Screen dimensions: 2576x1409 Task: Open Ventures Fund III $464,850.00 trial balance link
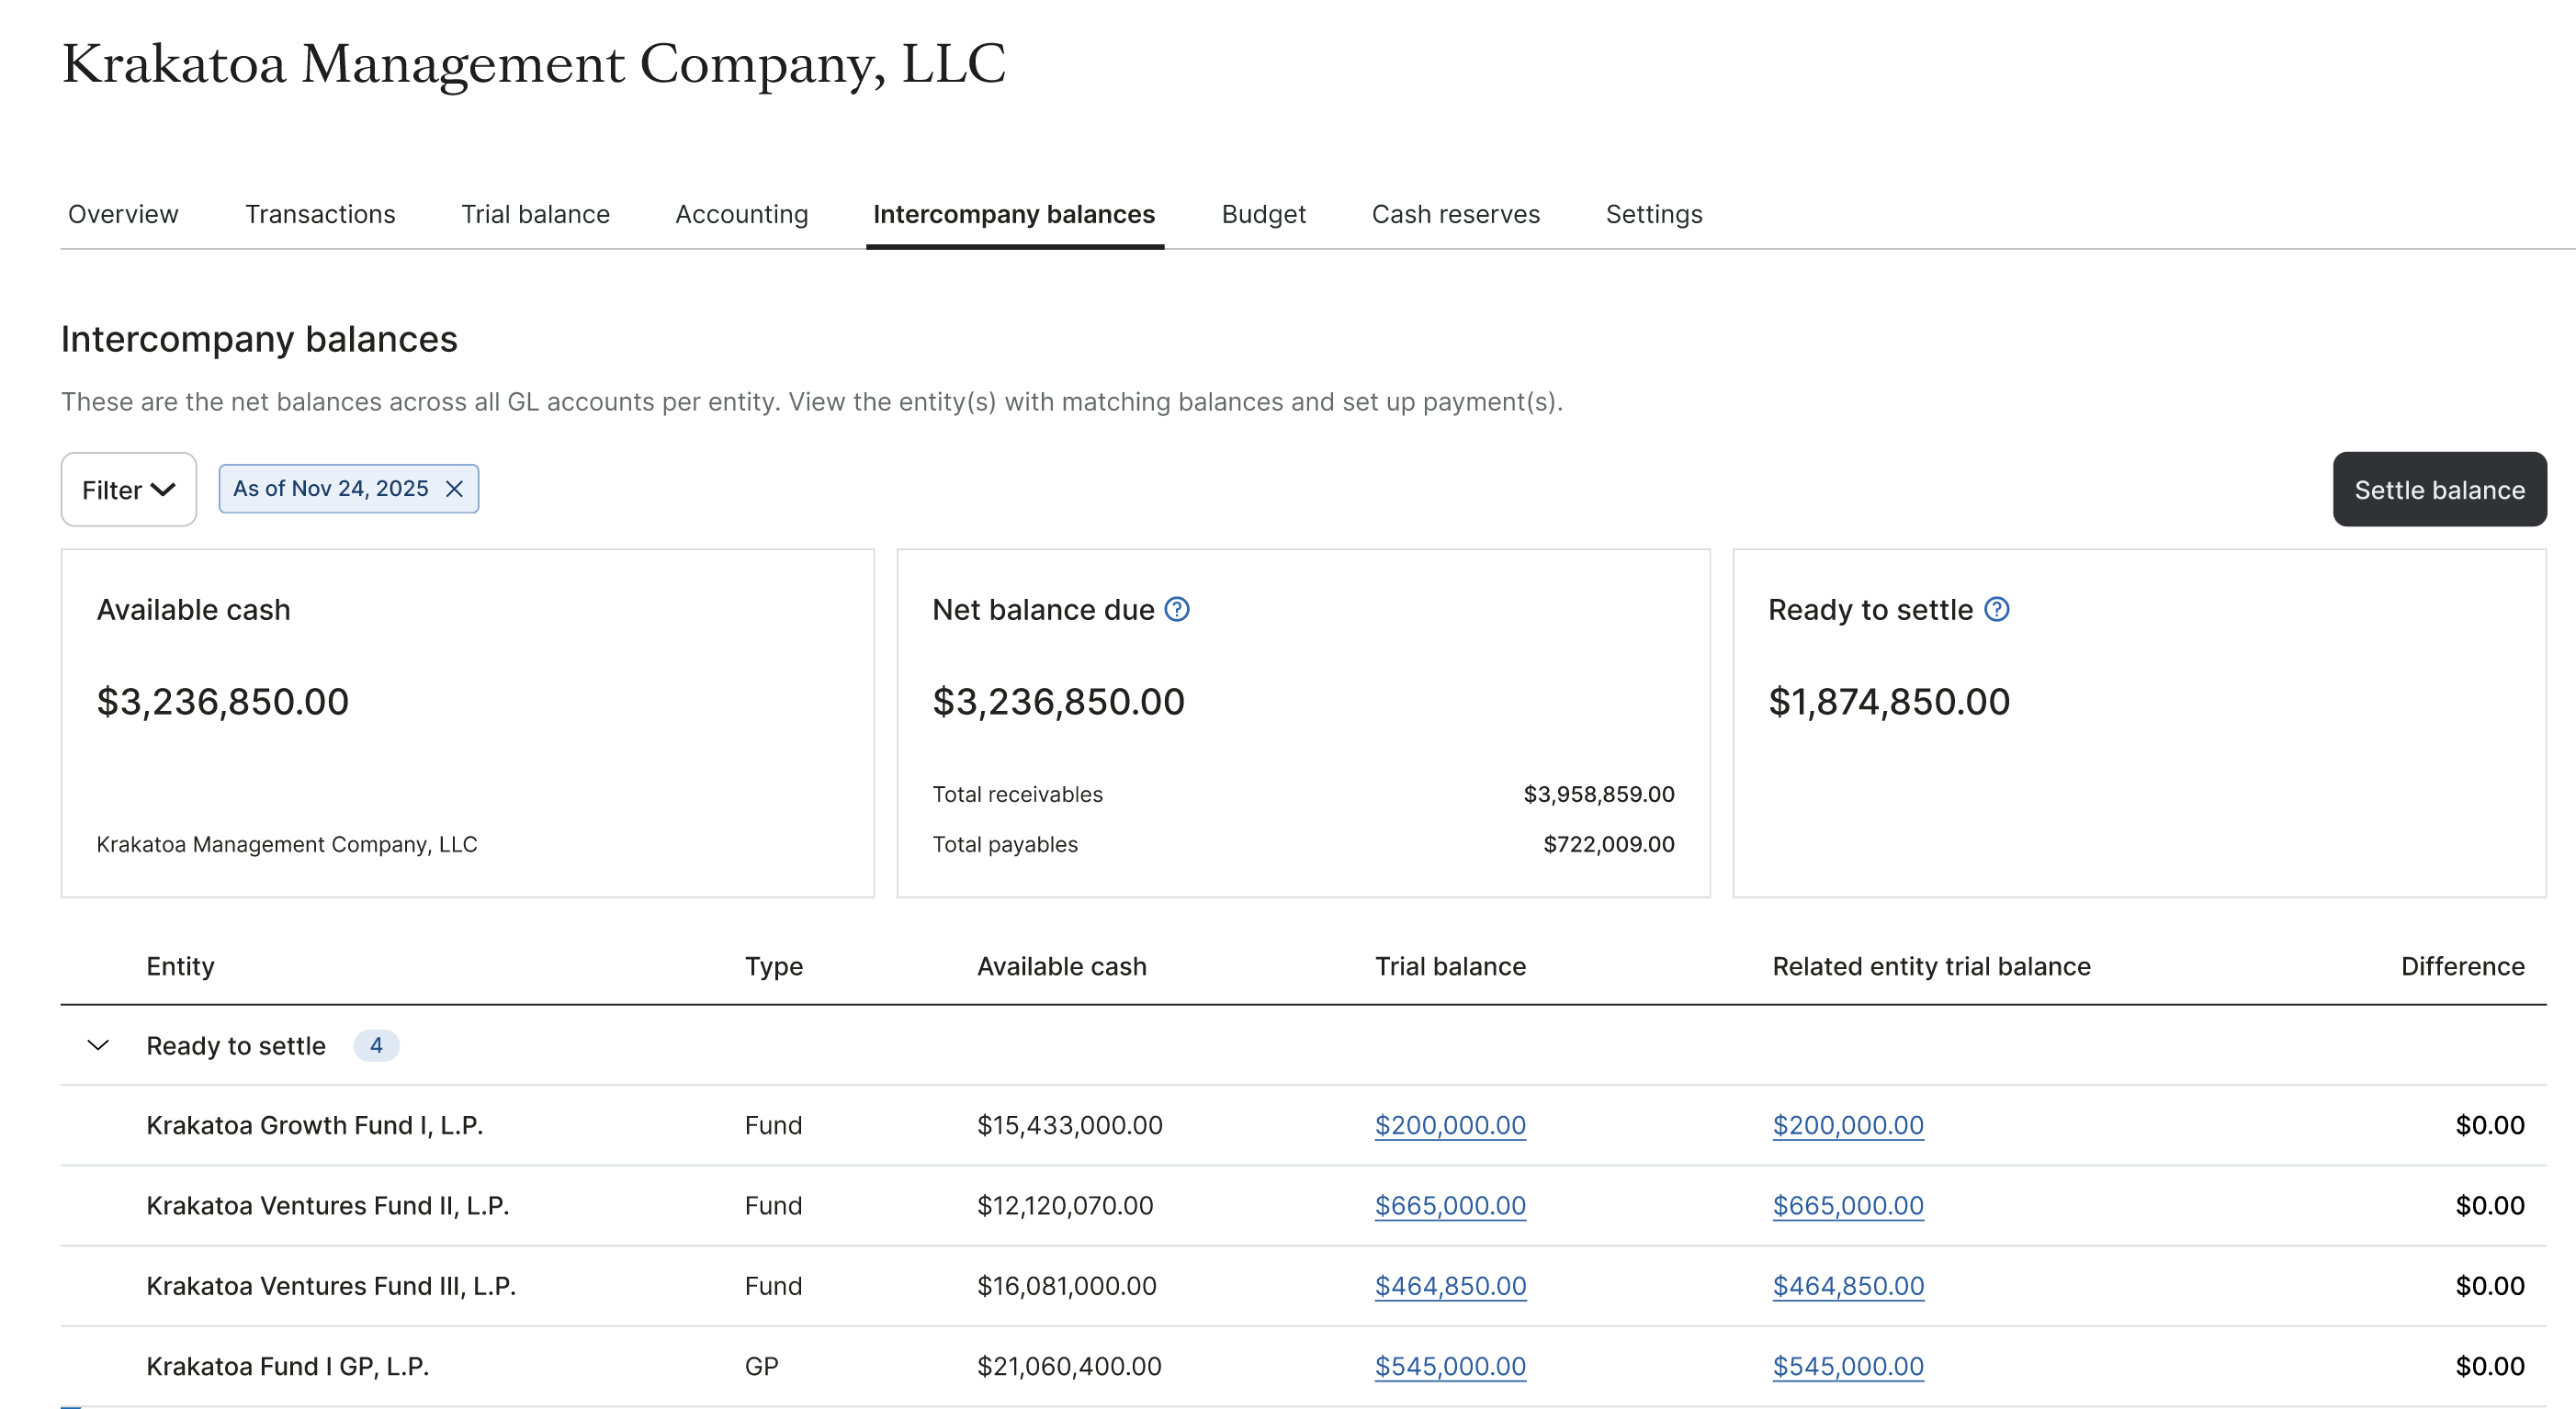click(x=1449, y=1286)
